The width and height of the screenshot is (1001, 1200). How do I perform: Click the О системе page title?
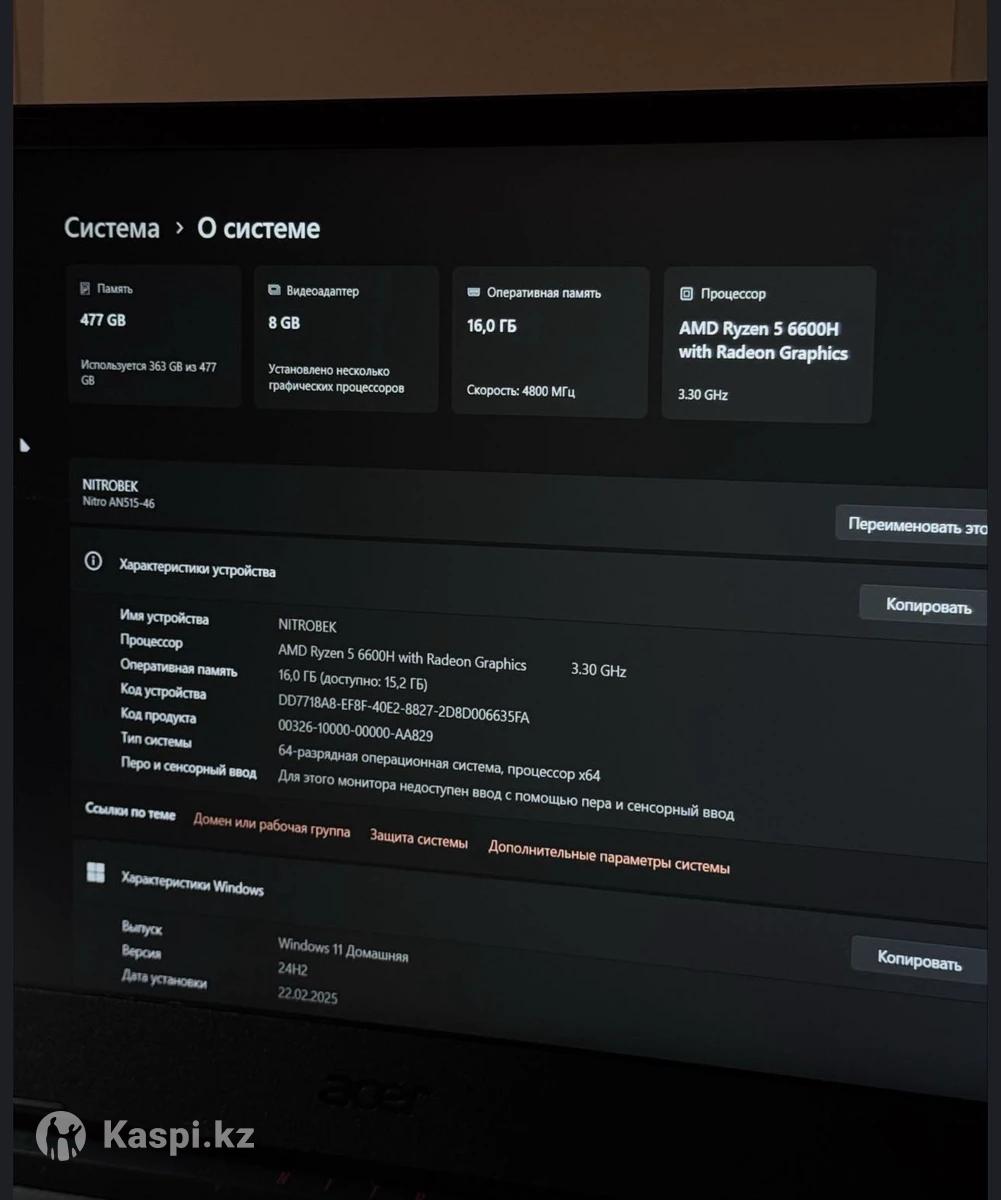pyautogui.click(x=258, y=229)
